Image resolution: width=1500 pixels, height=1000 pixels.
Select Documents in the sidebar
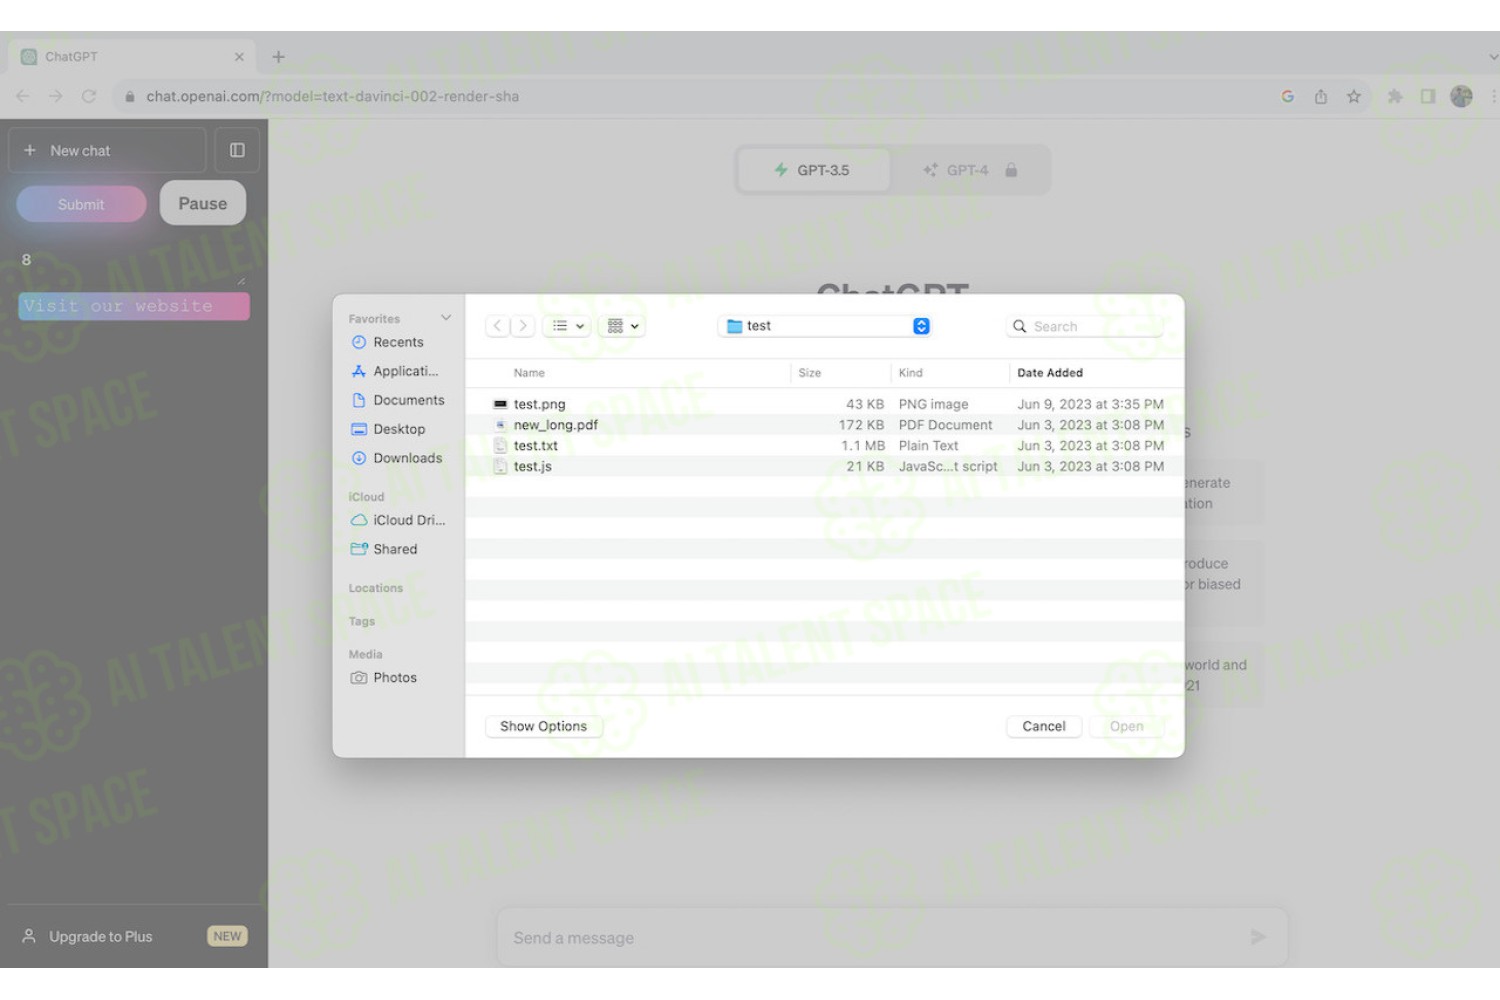pos(397,400)
